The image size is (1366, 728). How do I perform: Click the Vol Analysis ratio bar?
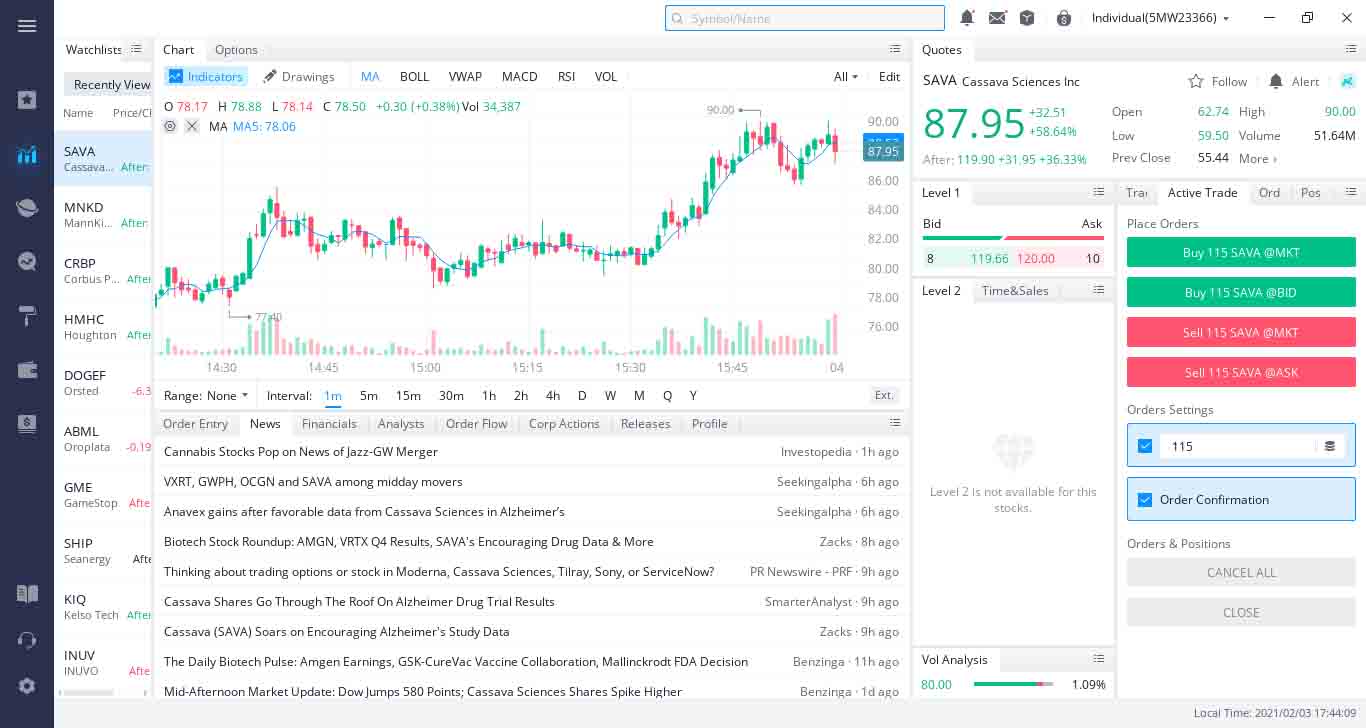coord(1014,684)
